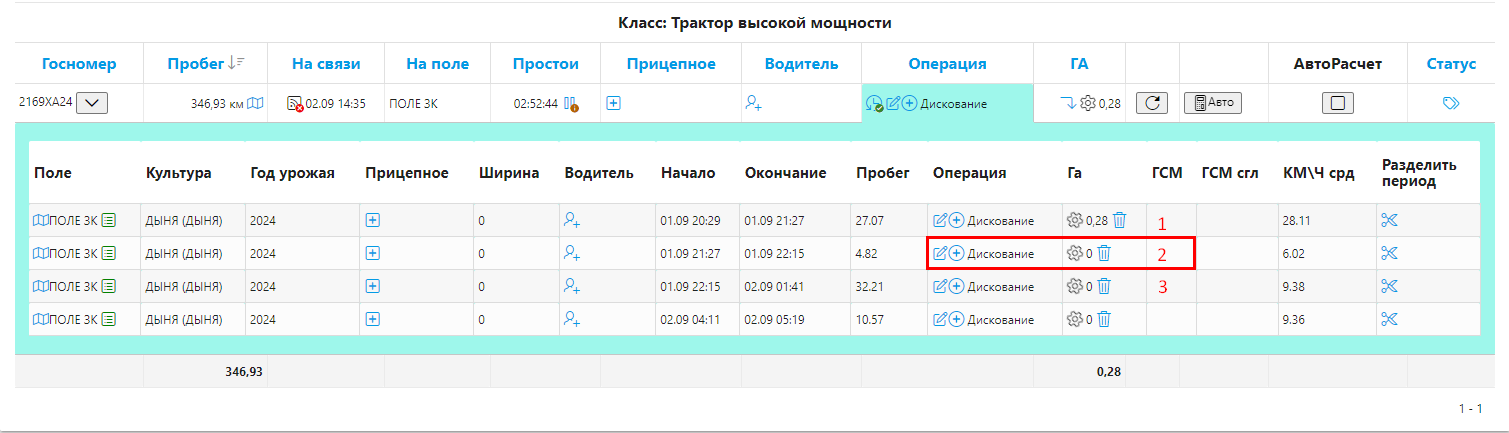Viewport: 1509px width, 433px height.
Task: Click the status tag icon
Action: point(1451,103)
